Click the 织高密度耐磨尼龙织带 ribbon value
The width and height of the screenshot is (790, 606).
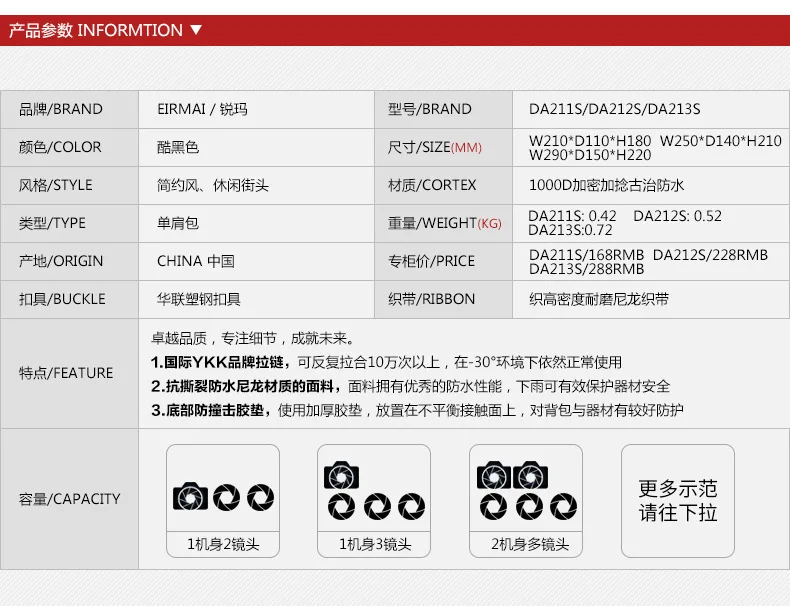tap(599, 299)
